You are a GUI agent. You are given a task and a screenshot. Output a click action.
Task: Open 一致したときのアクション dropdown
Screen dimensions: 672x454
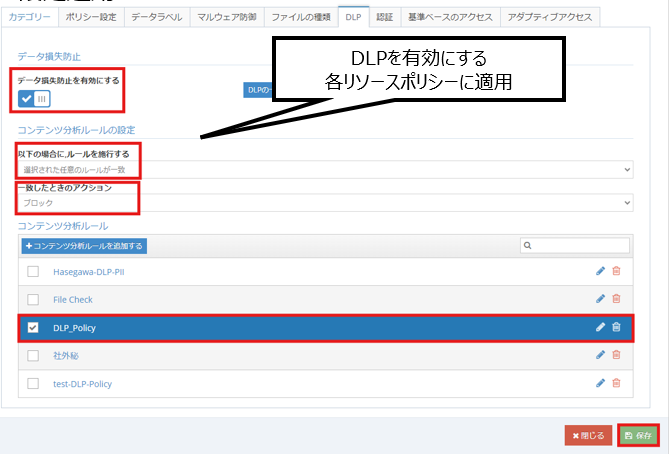326,203
